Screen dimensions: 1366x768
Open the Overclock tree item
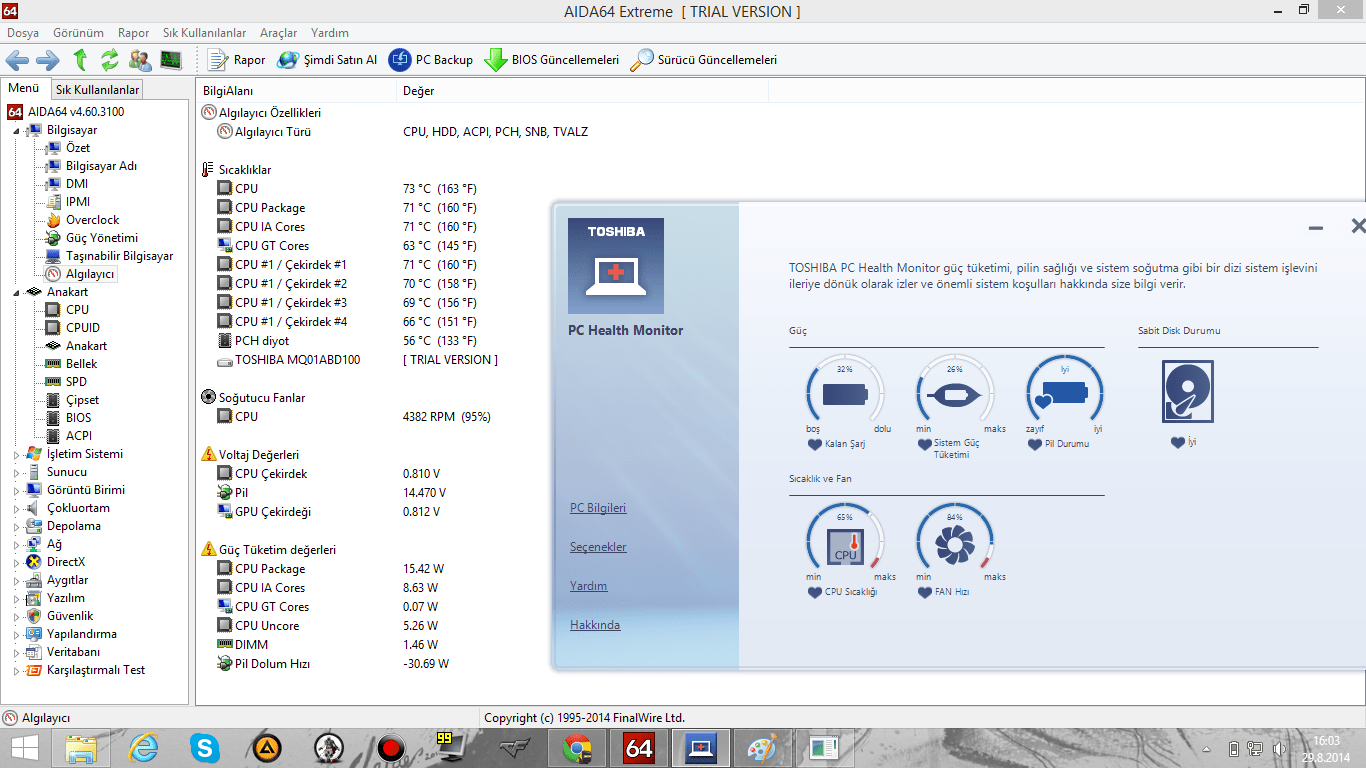coord(92,220)
